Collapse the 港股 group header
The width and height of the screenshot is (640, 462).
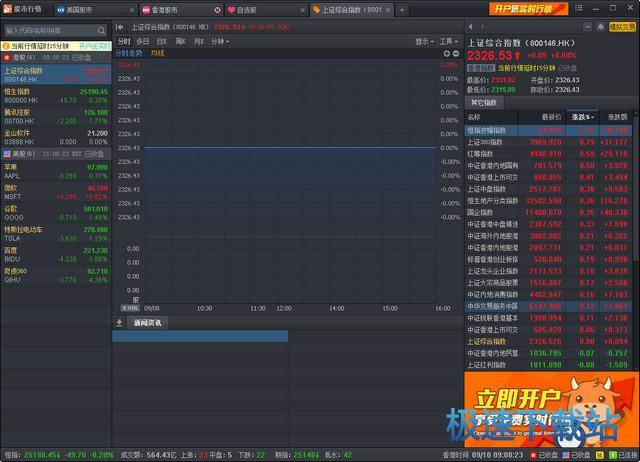click(x=56, y=58)
